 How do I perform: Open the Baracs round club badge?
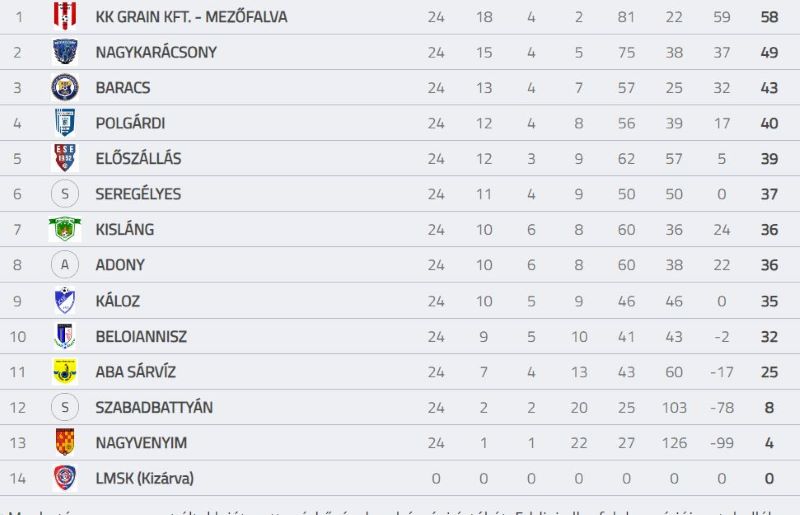click(x=65, y=87)
